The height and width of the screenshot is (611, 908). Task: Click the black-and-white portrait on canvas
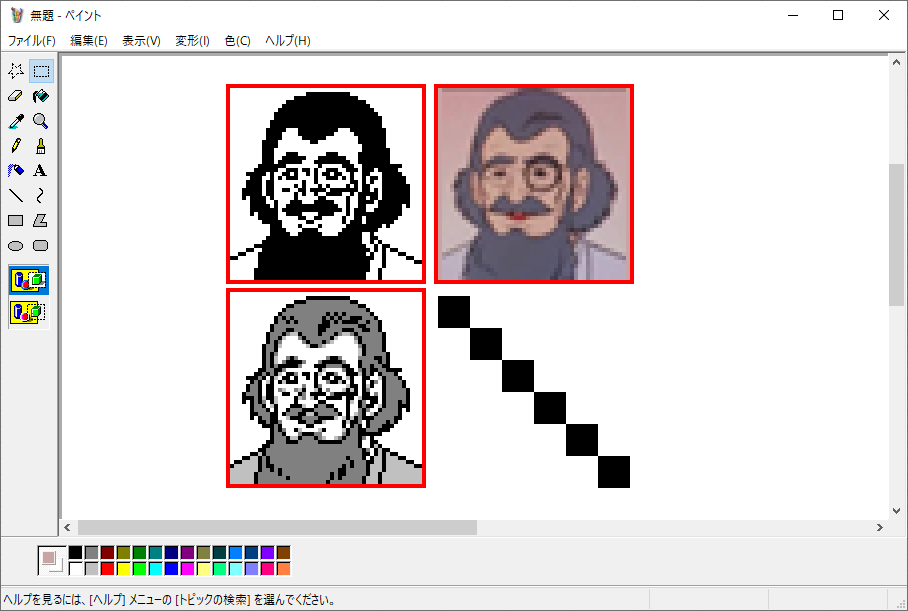[x=326, y=184]
